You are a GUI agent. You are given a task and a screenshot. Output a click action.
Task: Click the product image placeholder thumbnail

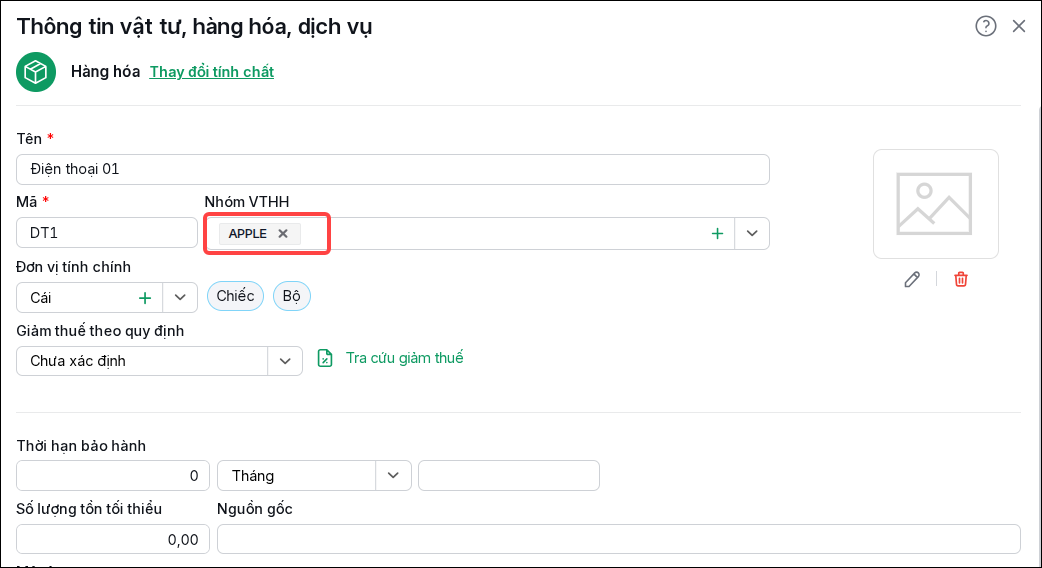click(936, 204)
